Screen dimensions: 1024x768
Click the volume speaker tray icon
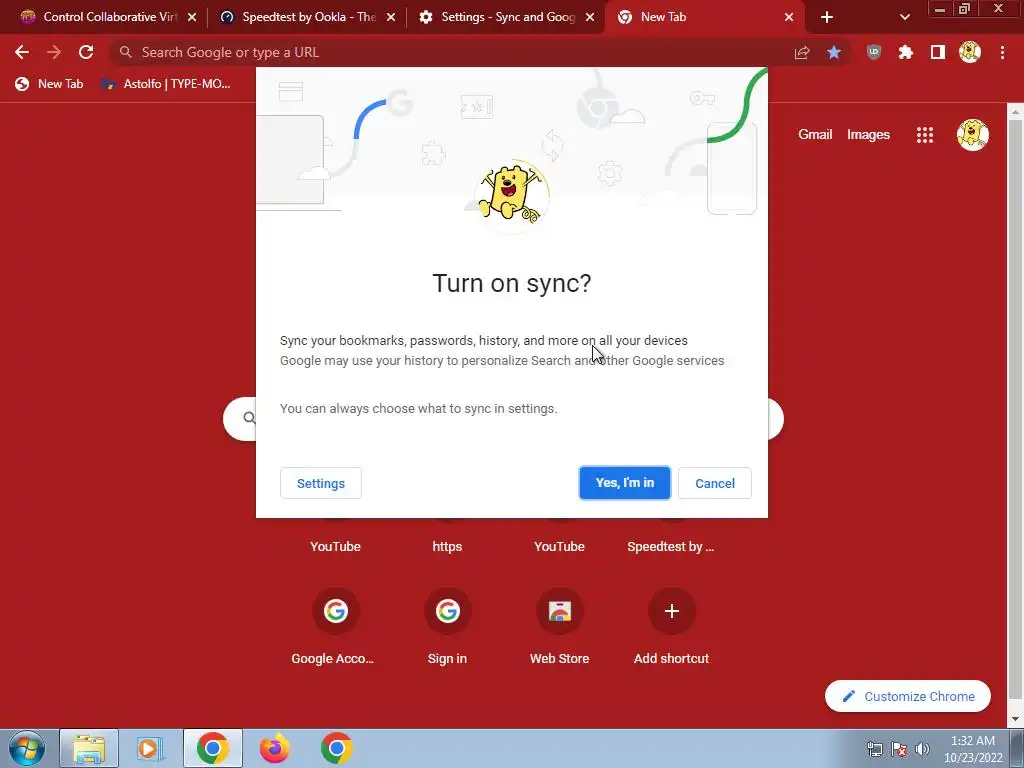(922, 748)
